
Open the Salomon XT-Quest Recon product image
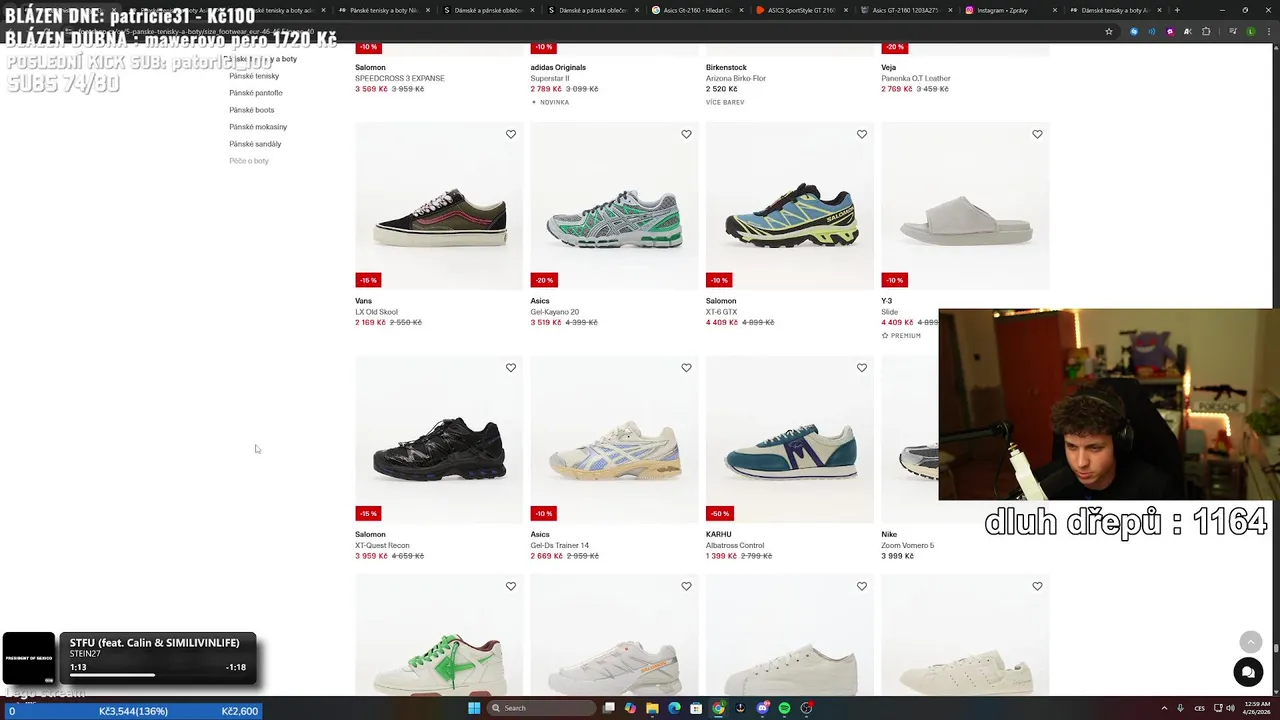click(x=439, y=440)
